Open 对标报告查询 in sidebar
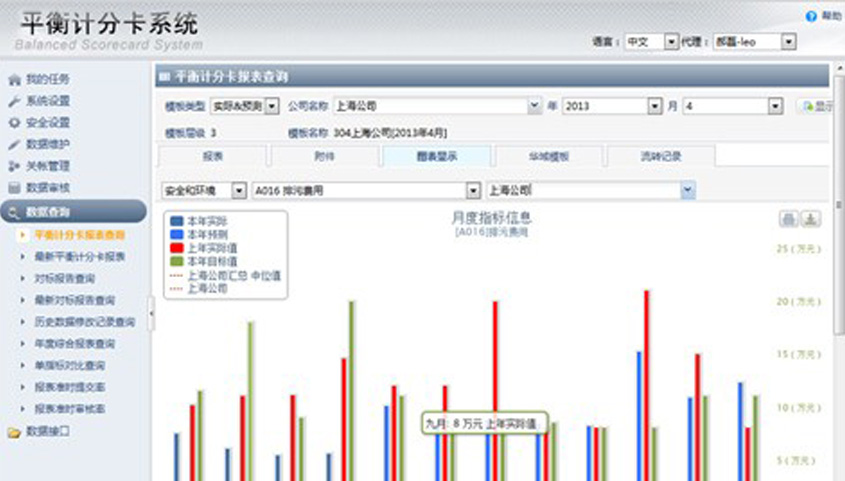 64,278
